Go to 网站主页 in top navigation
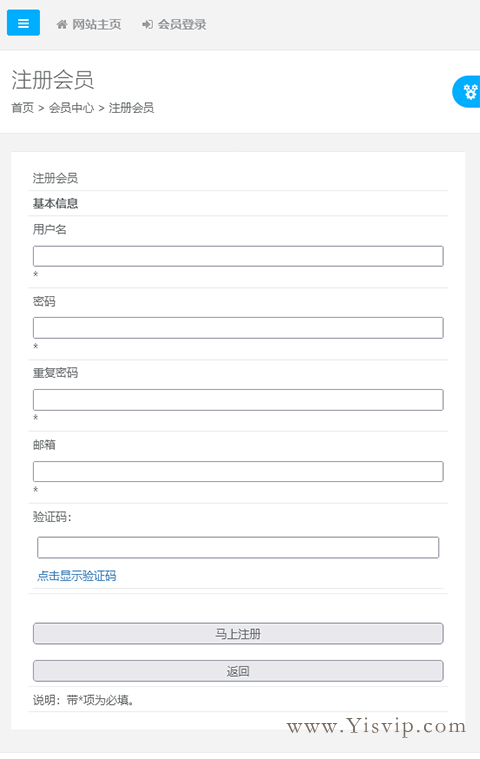 (x=96, y=24)
